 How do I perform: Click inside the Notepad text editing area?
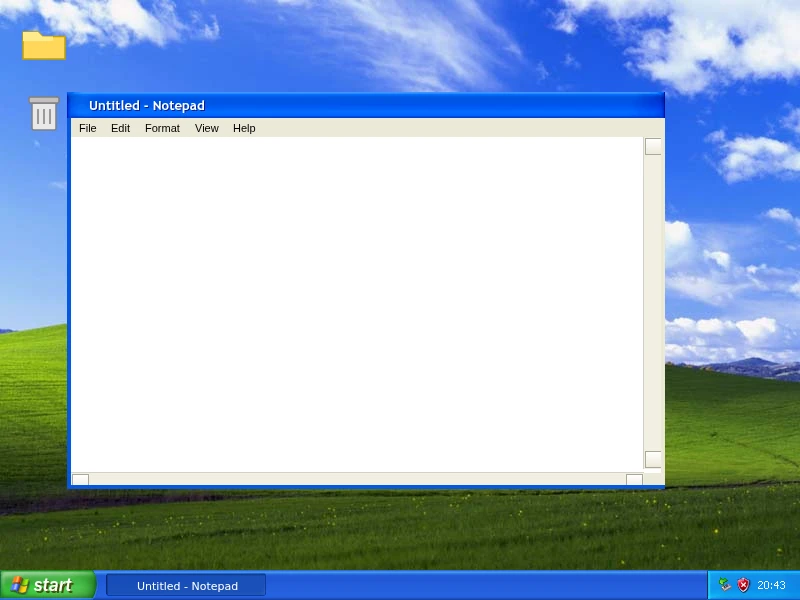coord(357,305)
